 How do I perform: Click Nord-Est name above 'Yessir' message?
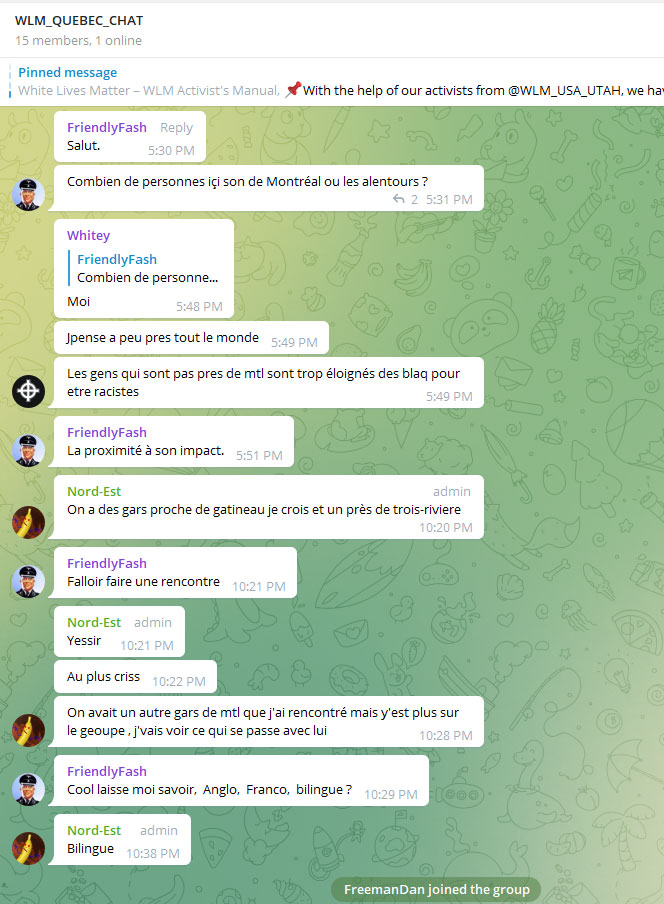coord(94,623)
